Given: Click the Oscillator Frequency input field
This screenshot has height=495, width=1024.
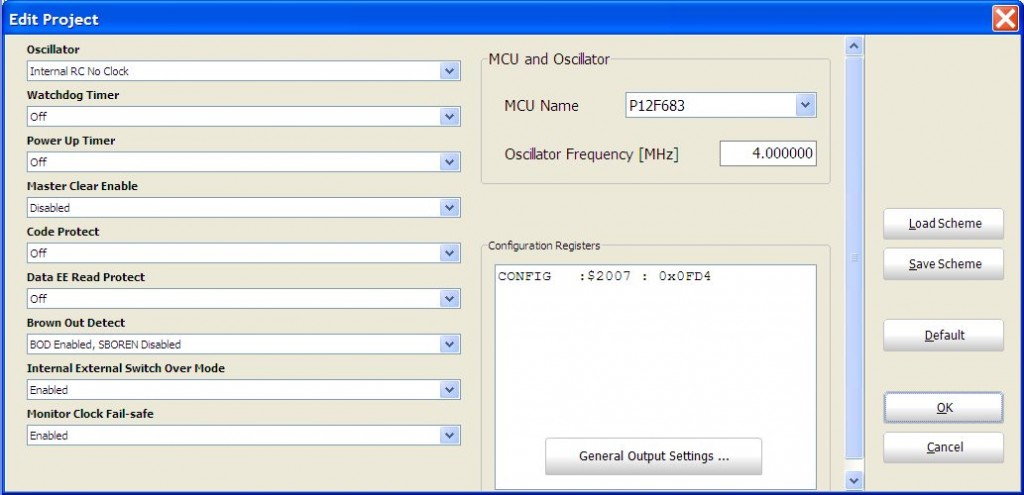Looking at the screenshot, I should pos(768,153).
